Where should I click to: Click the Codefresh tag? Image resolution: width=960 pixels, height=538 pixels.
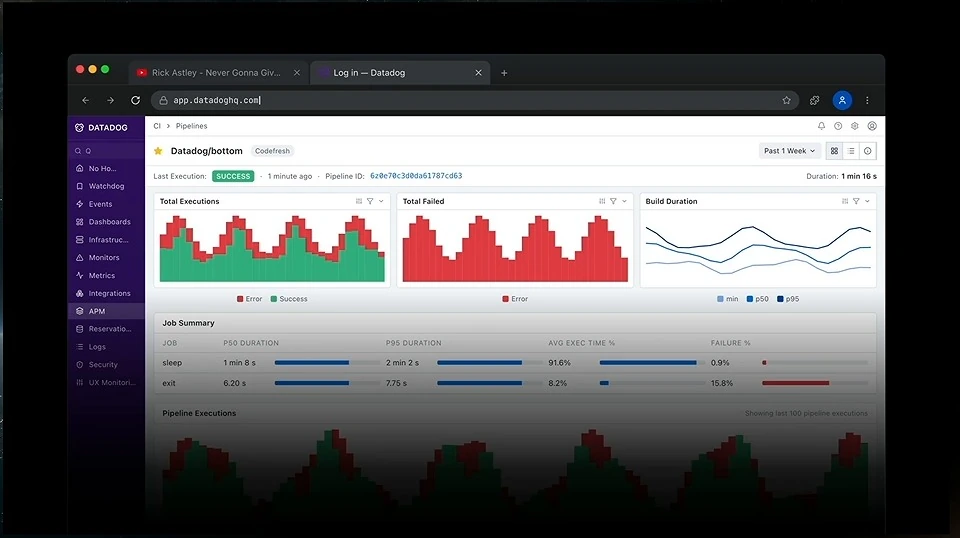pyautogui.click(x=272, y=151)
